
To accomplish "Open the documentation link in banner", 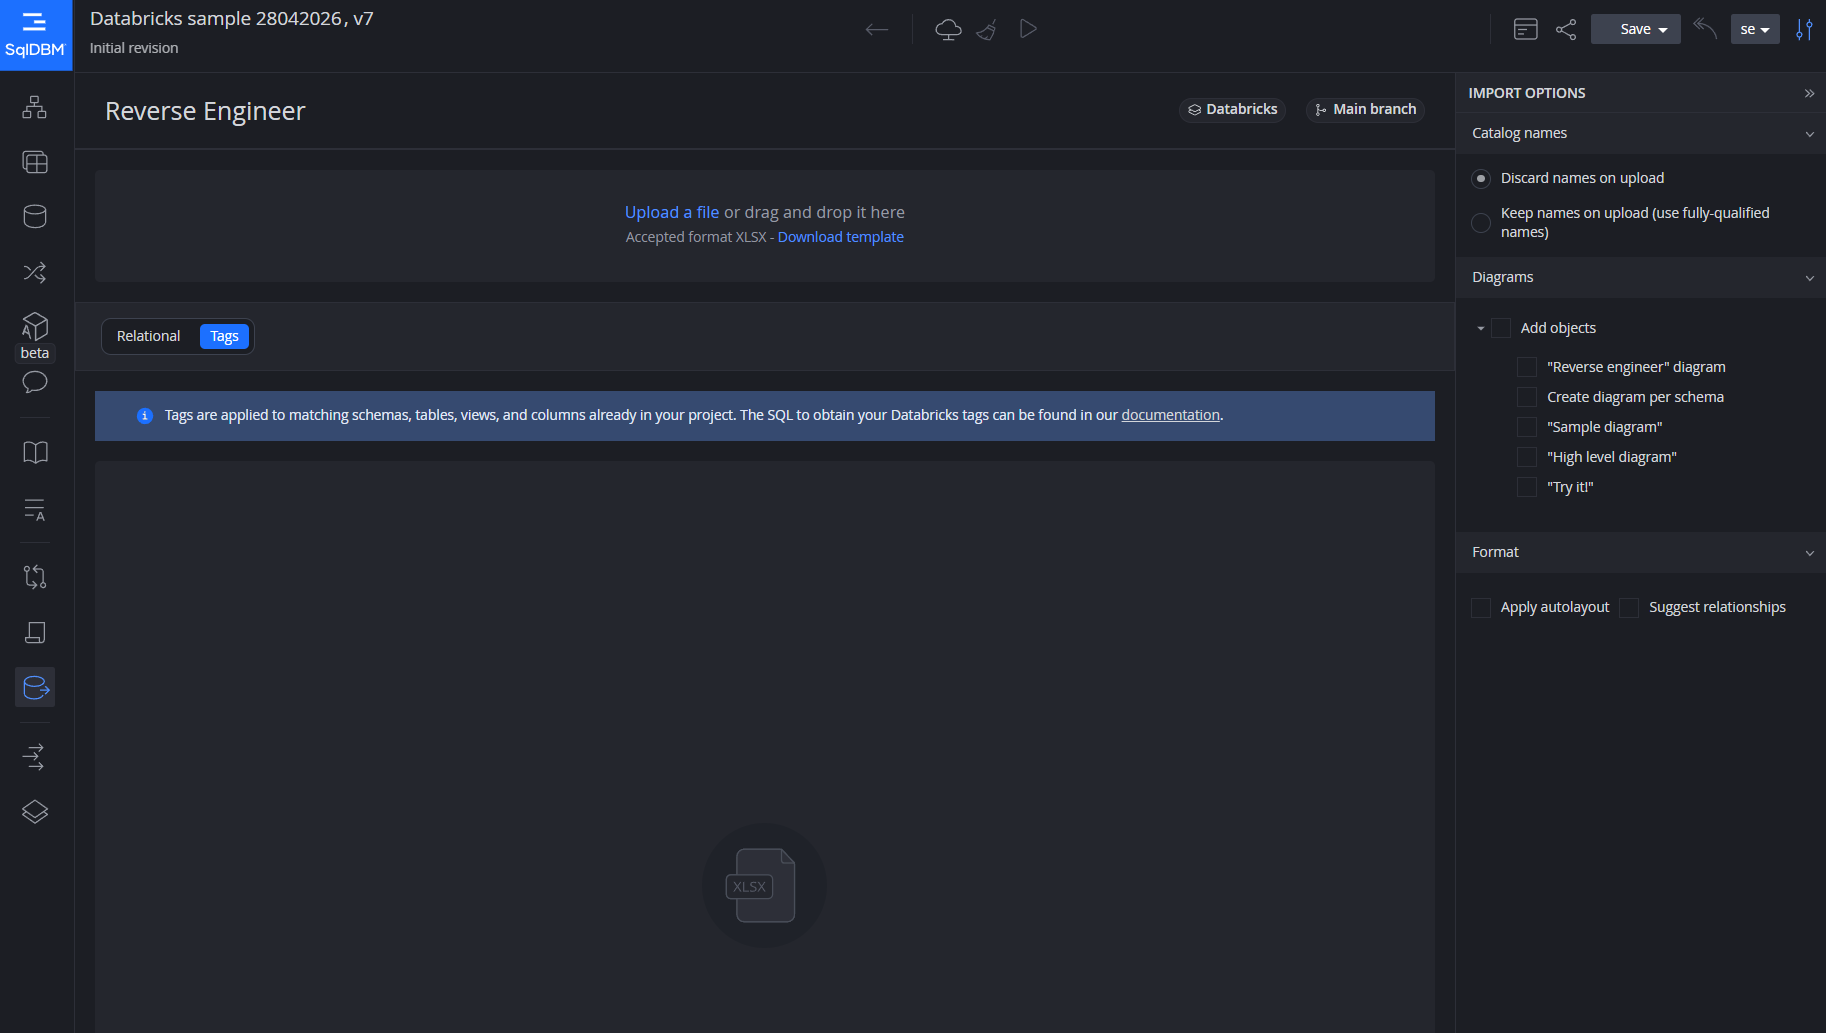I will pyautogui.click(x=1170, y=415).
